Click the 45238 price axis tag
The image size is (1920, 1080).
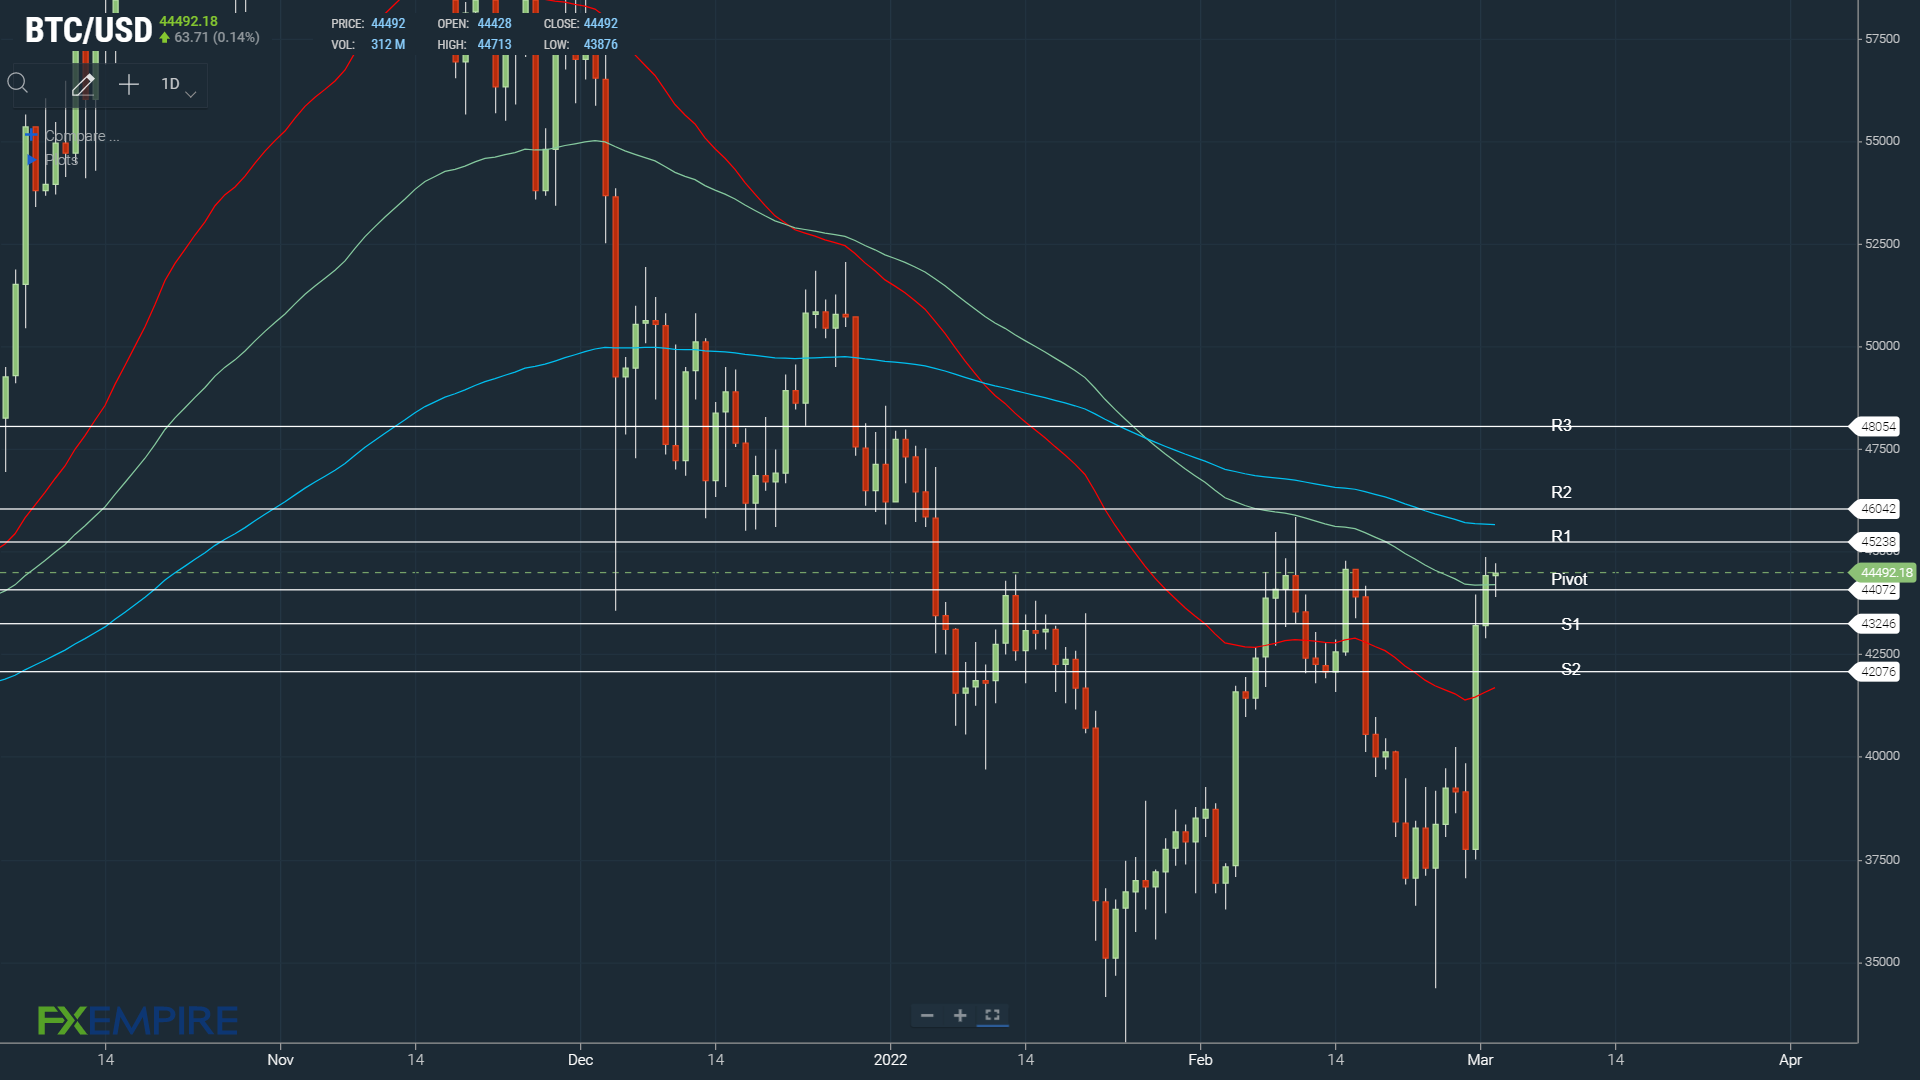click(x=1876, y=542)
